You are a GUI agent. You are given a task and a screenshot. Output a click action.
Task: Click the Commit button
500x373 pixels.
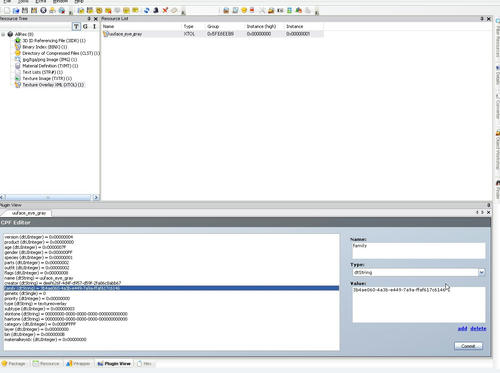pos(468,346)
